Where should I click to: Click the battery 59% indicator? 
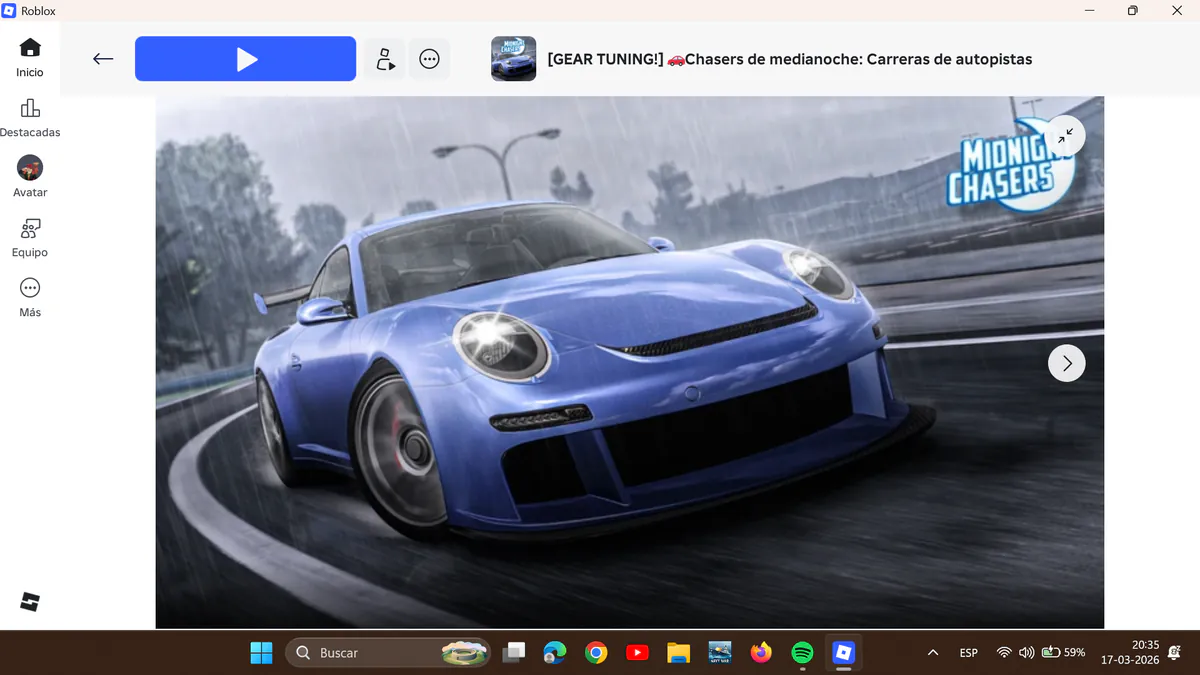coord(1063,653)
